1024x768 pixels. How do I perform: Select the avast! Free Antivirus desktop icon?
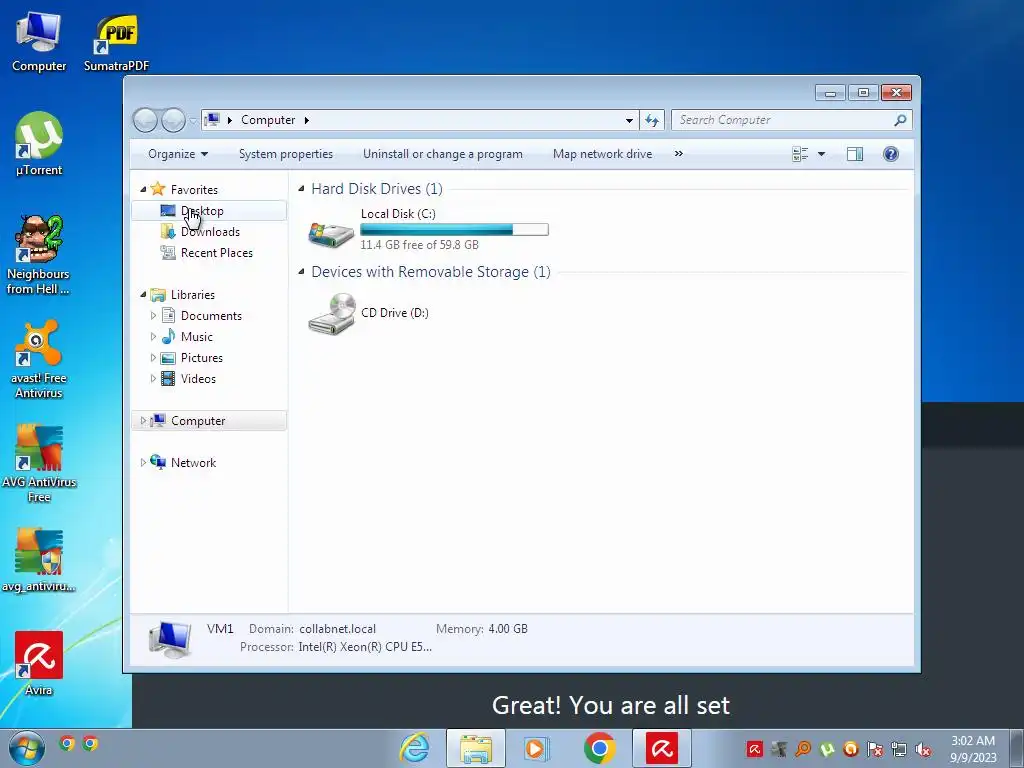(39, 359)
